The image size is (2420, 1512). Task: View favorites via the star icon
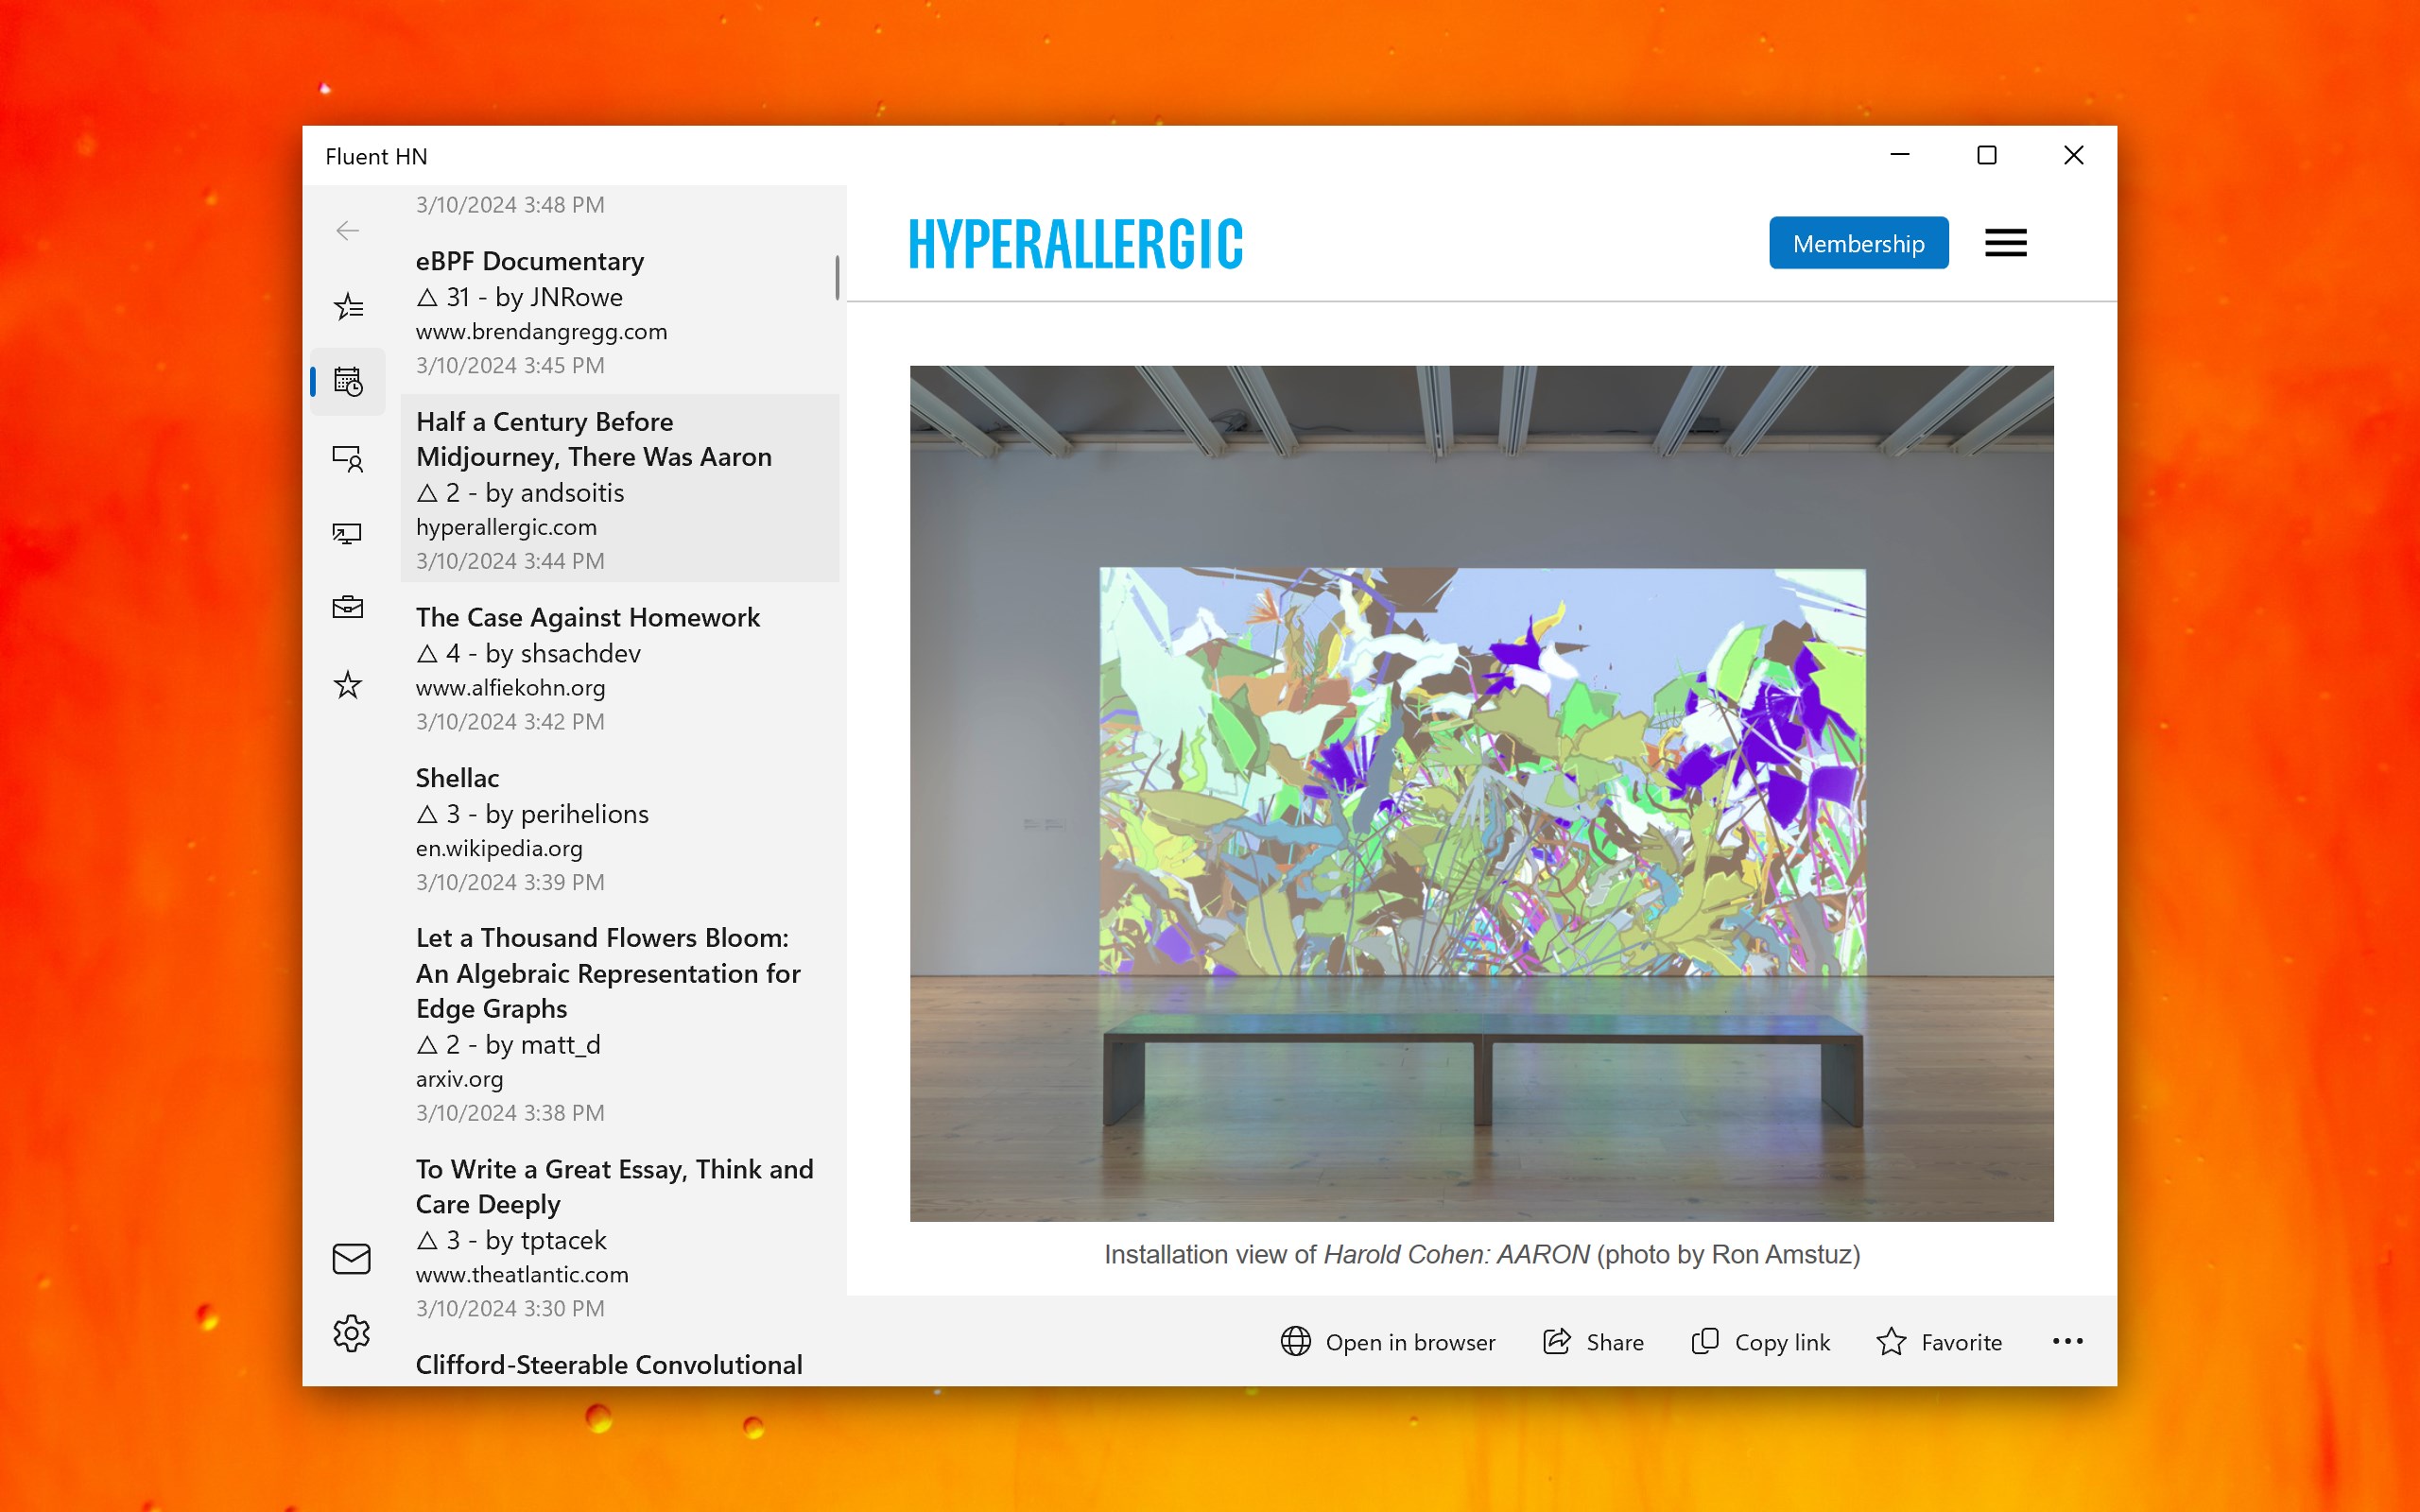tap(347, 684)
